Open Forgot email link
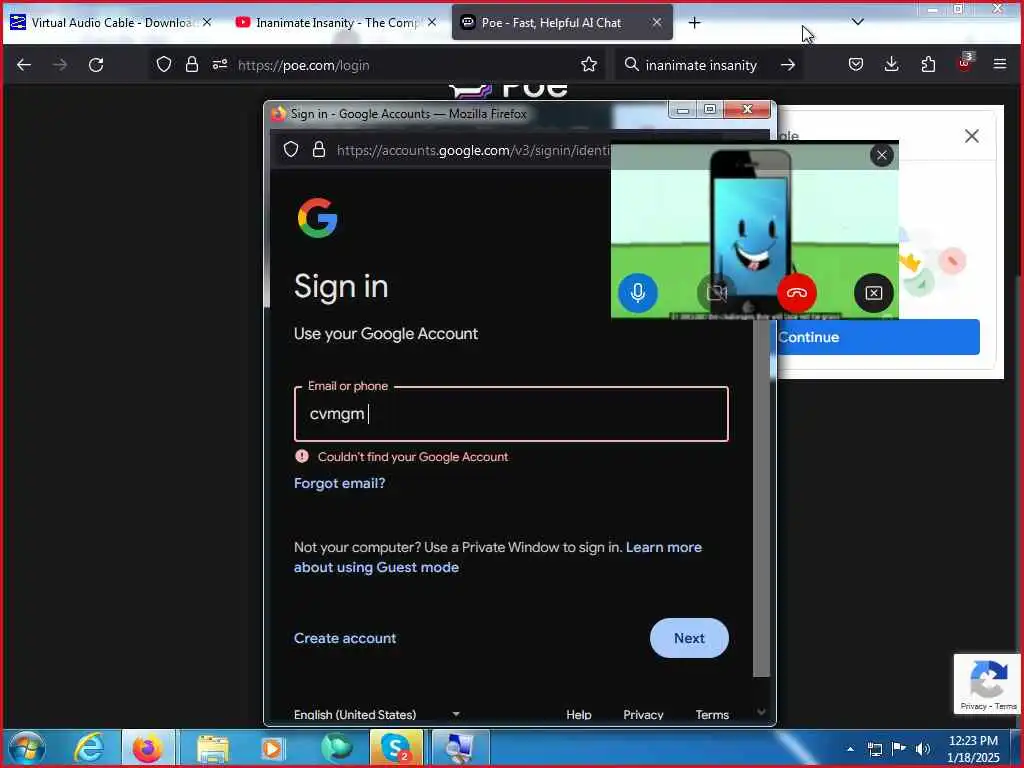The height and width of the screenshot is (768, 1024). point(340,483)
